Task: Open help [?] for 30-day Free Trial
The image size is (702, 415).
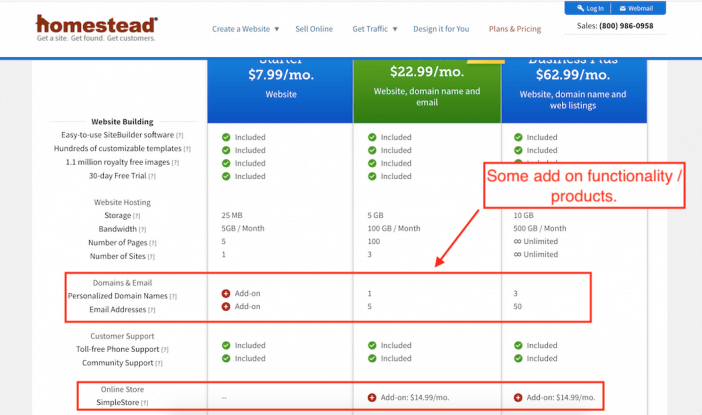Action: pyautogui.click(x=152, y=176)
